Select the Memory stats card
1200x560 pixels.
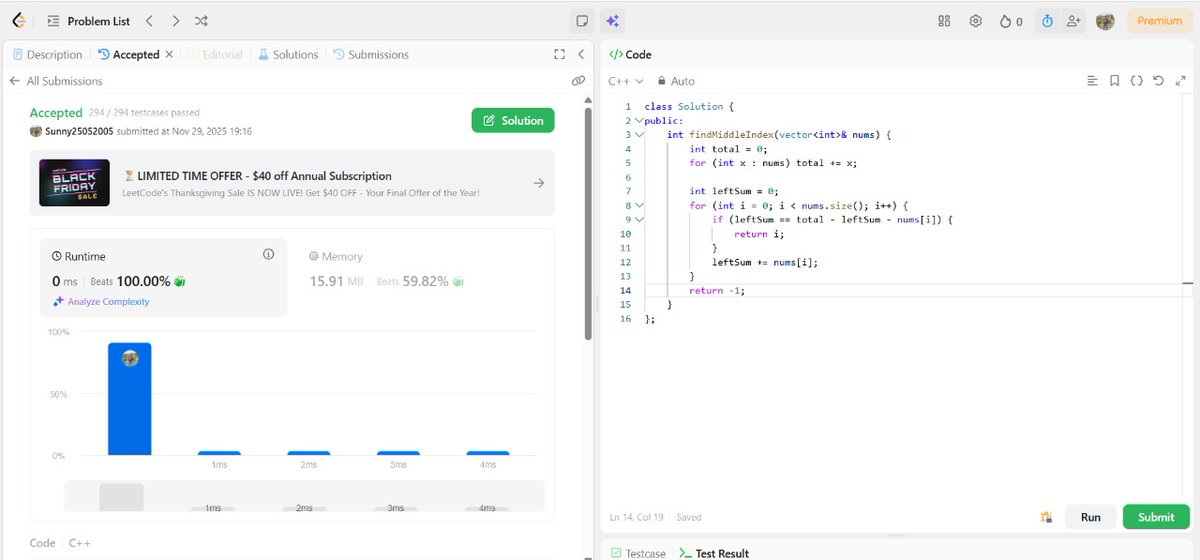tap(420, 277)
